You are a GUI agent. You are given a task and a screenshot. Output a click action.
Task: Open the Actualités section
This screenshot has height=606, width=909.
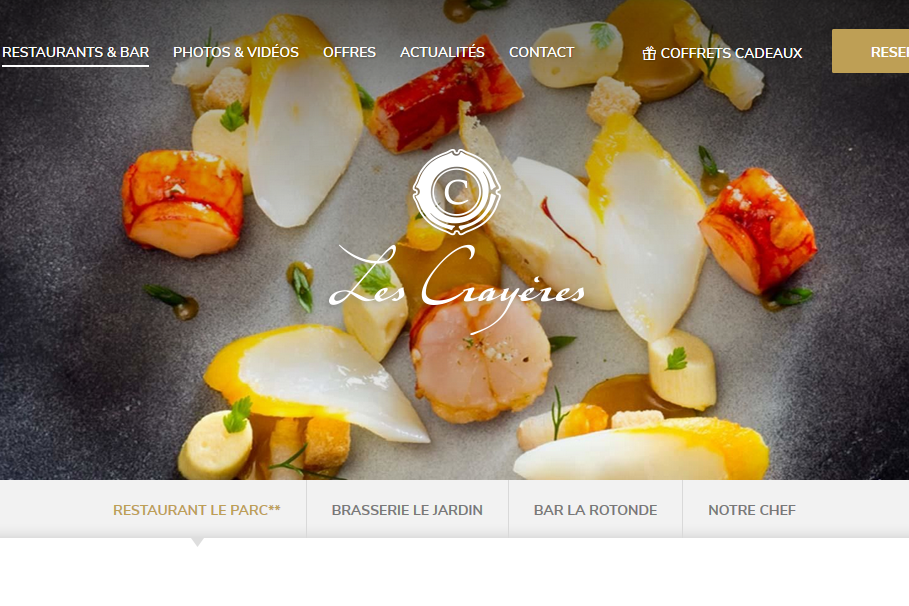point(442,52)
